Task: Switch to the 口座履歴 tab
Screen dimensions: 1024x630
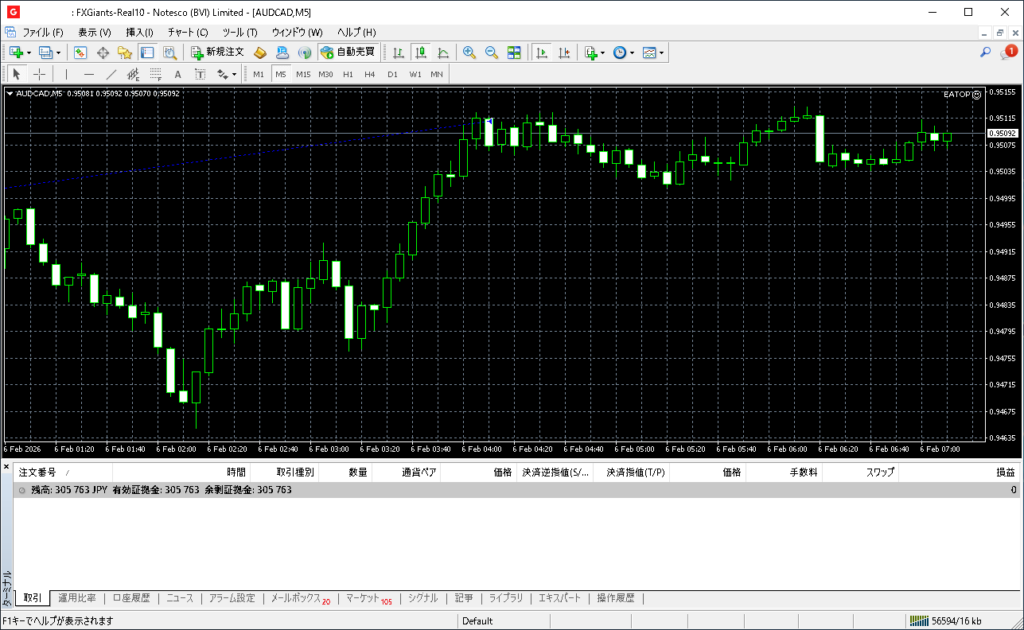Action: pos(131,598)
